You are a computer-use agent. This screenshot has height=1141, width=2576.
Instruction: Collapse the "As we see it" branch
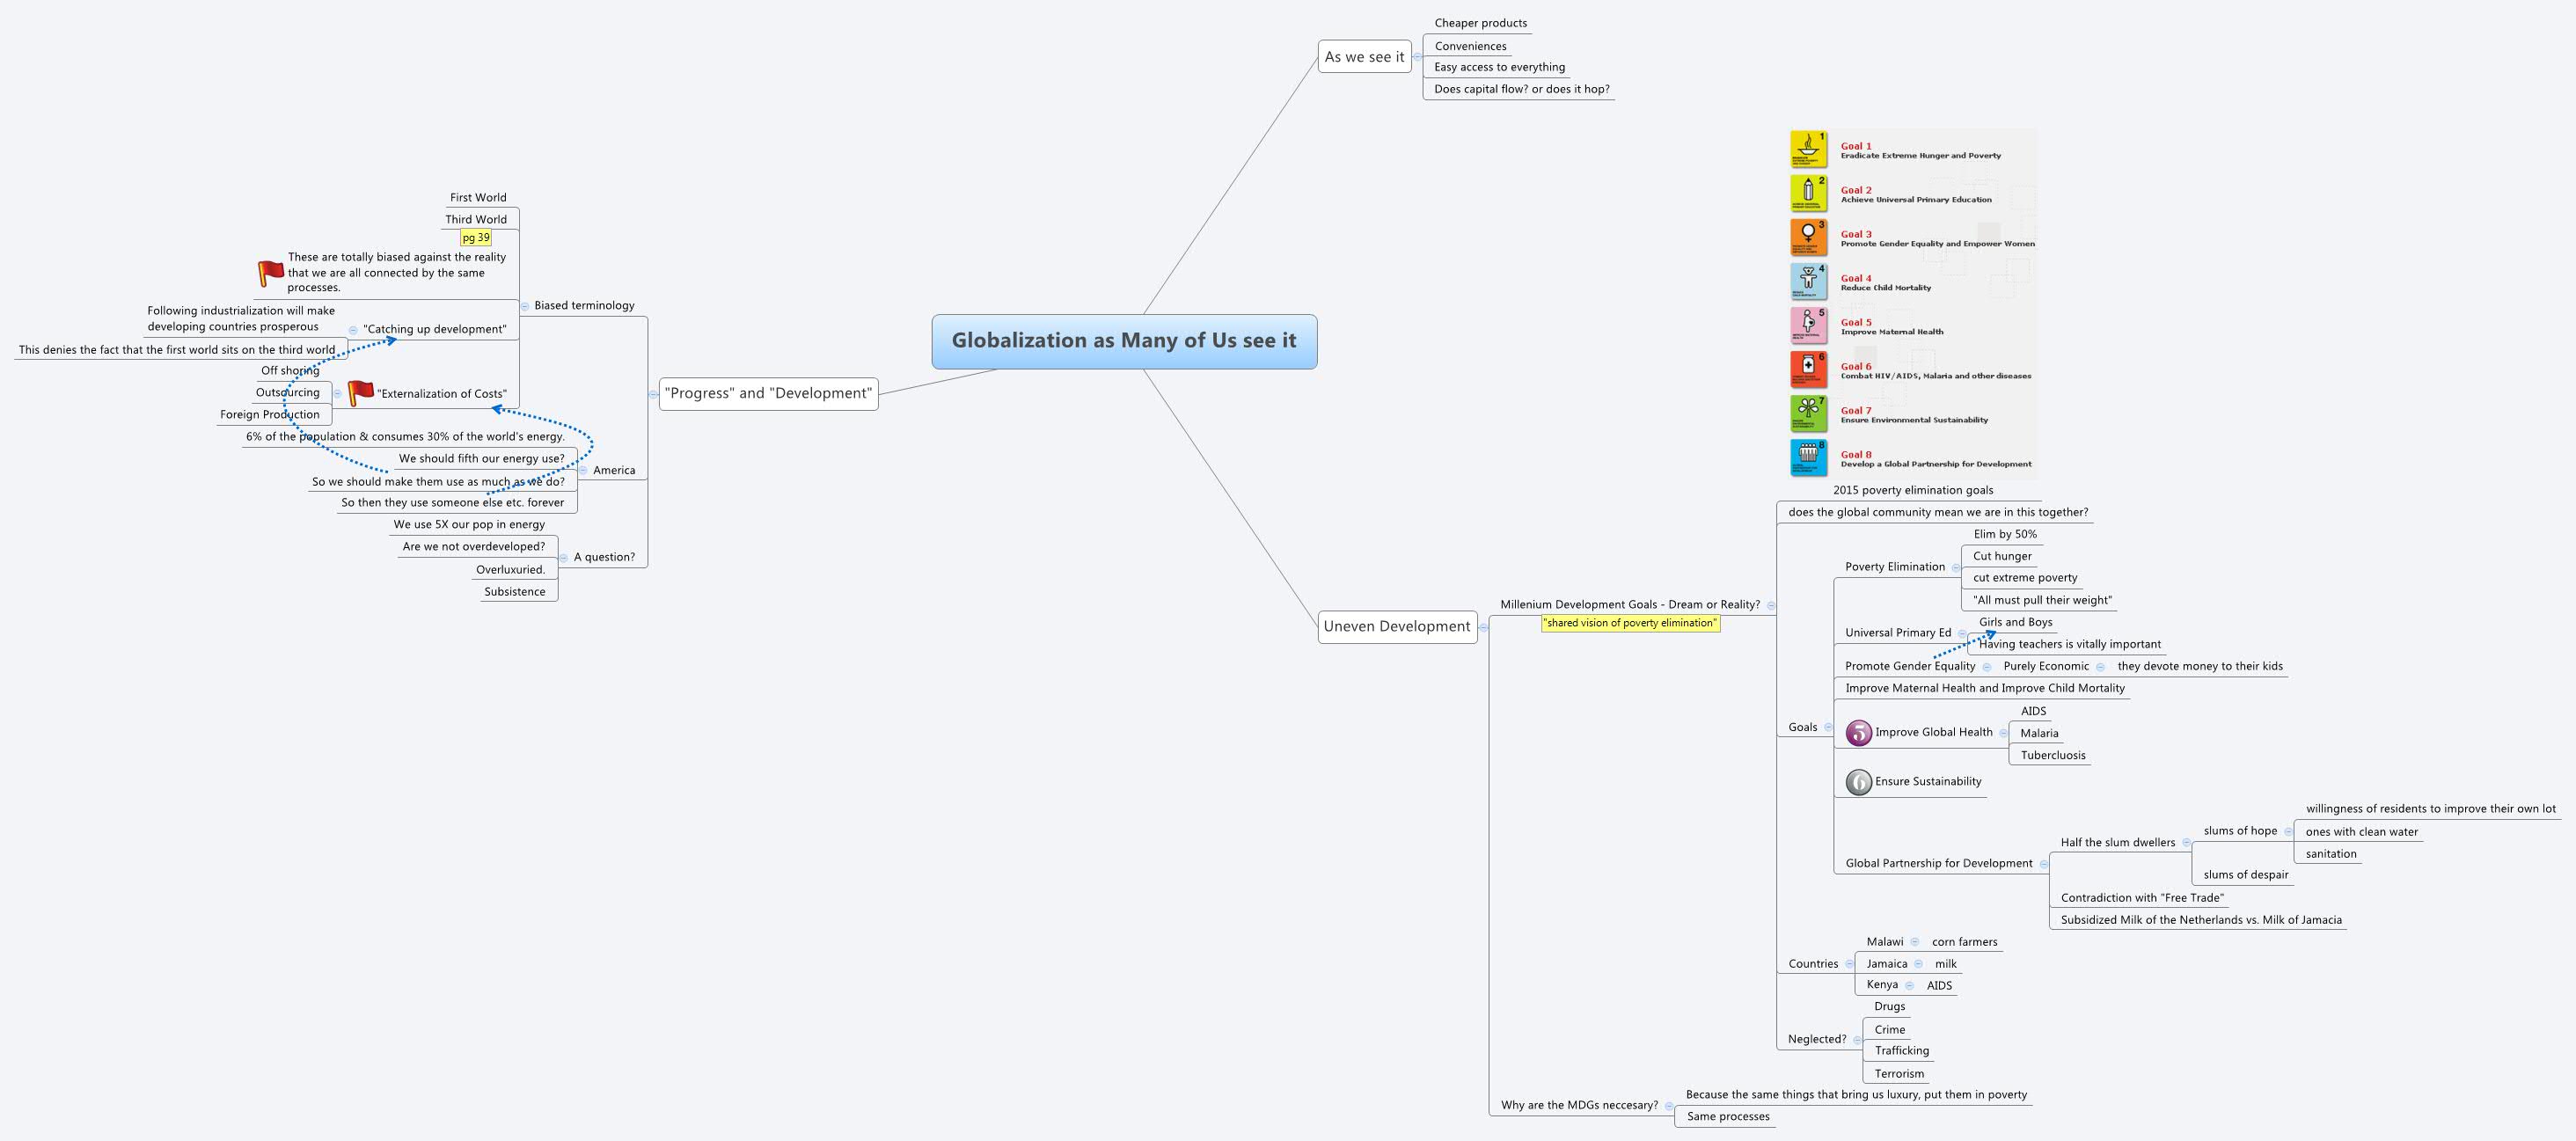(1417, 57)
